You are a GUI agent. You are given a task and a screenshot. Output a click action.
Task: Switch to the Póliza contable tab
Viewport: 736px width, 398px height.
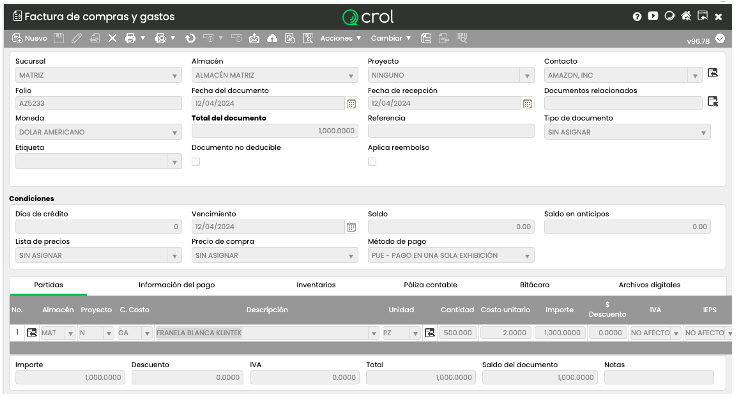tap(430, 284)
